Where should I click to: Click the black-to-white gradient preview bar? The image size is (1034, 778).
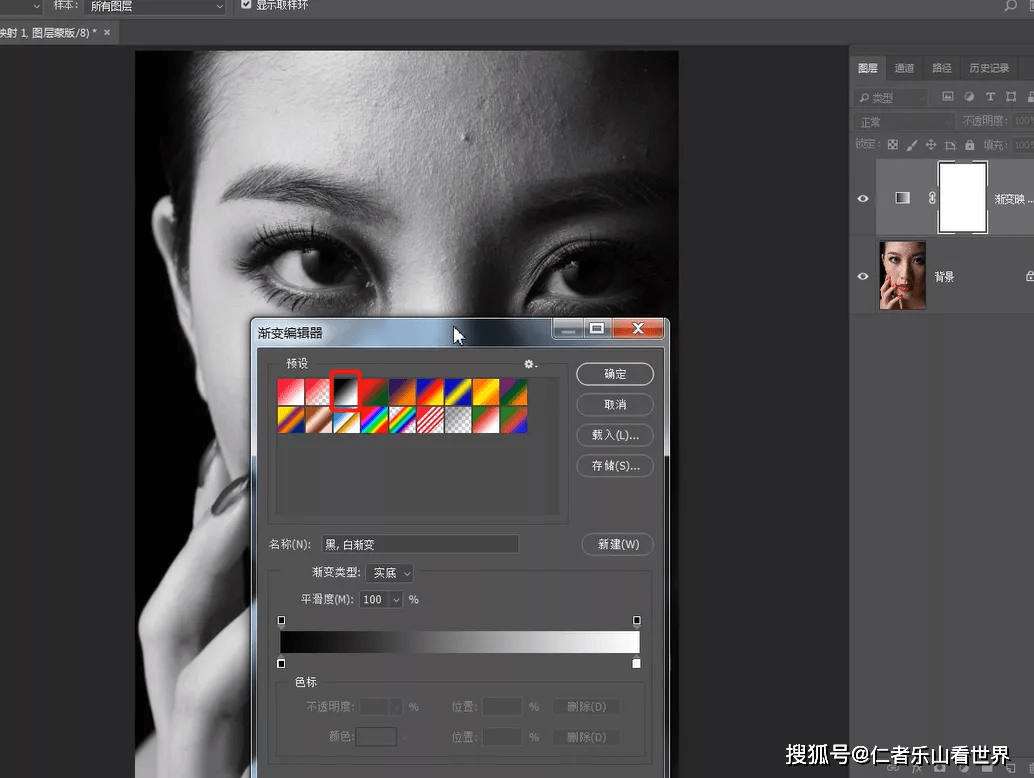[460, 642]
